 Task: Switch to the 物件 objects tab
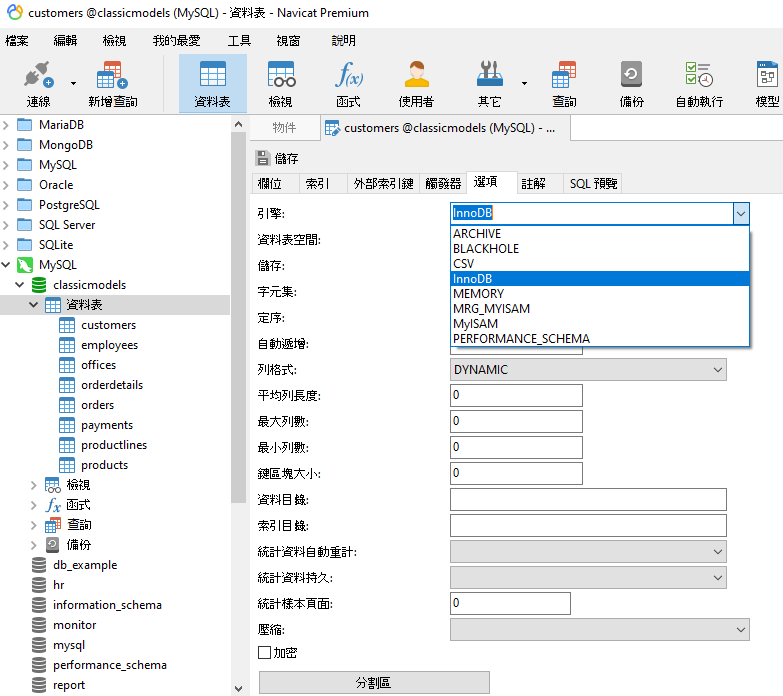[284, 128]
